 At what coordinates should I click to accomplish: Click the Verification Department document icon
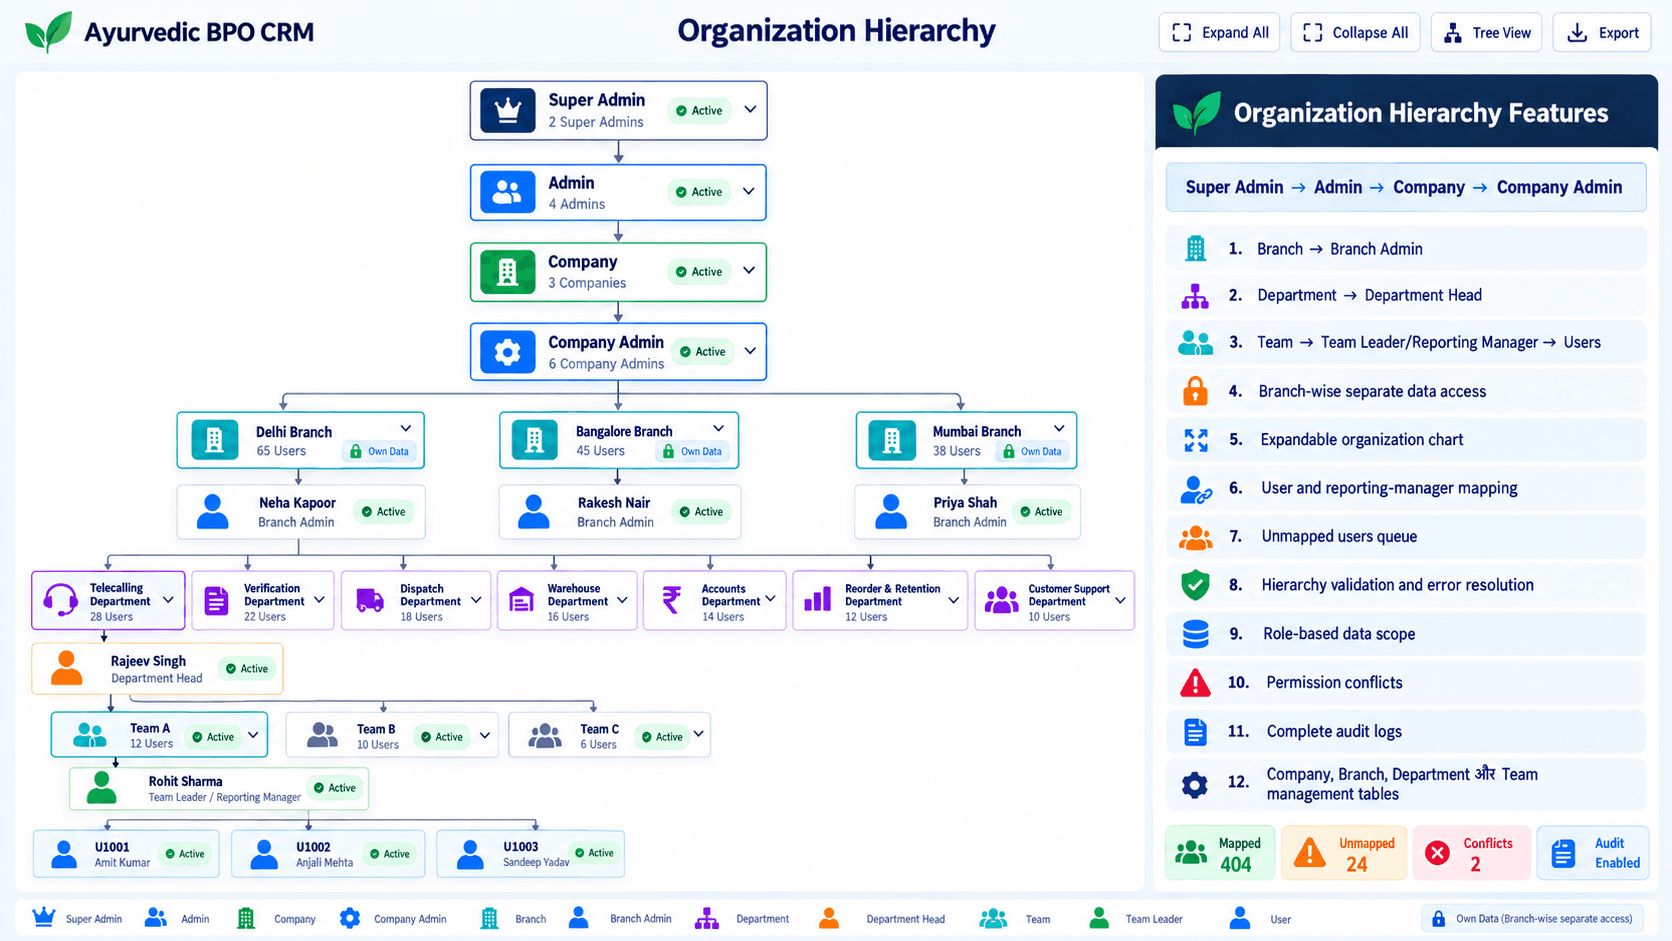tap(216, 600)
